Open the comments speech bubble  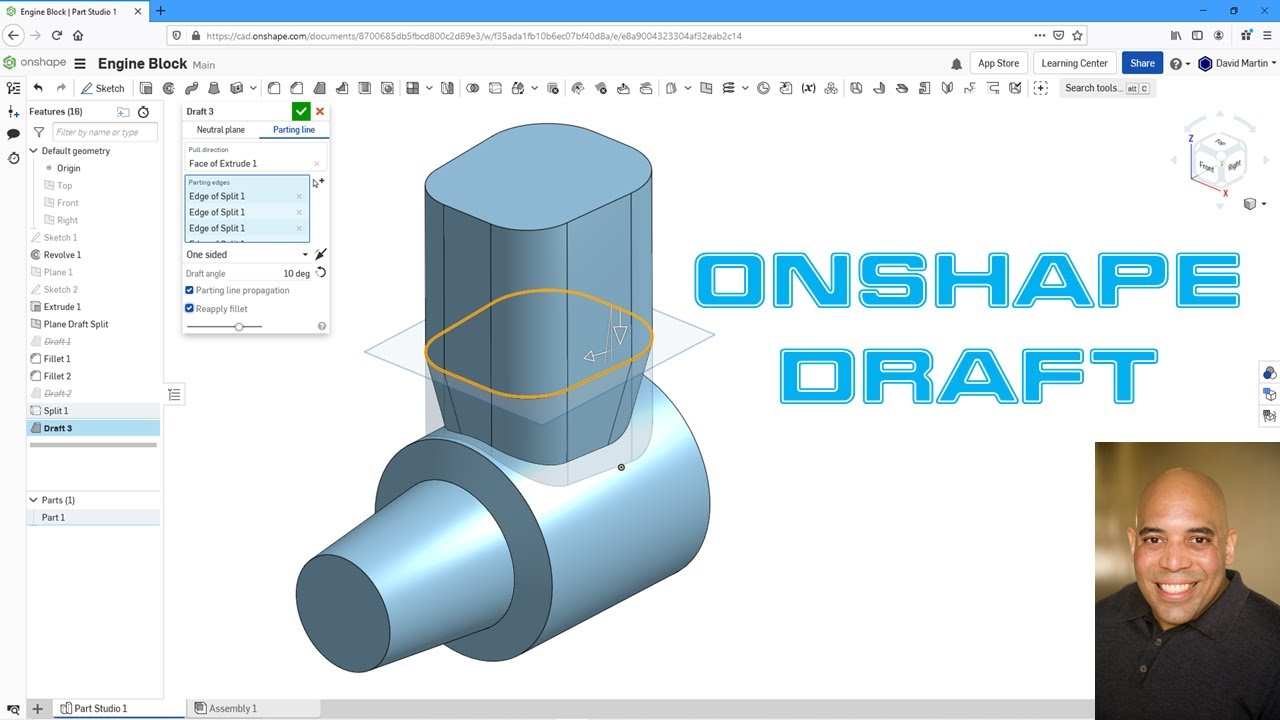coord(13,134)
